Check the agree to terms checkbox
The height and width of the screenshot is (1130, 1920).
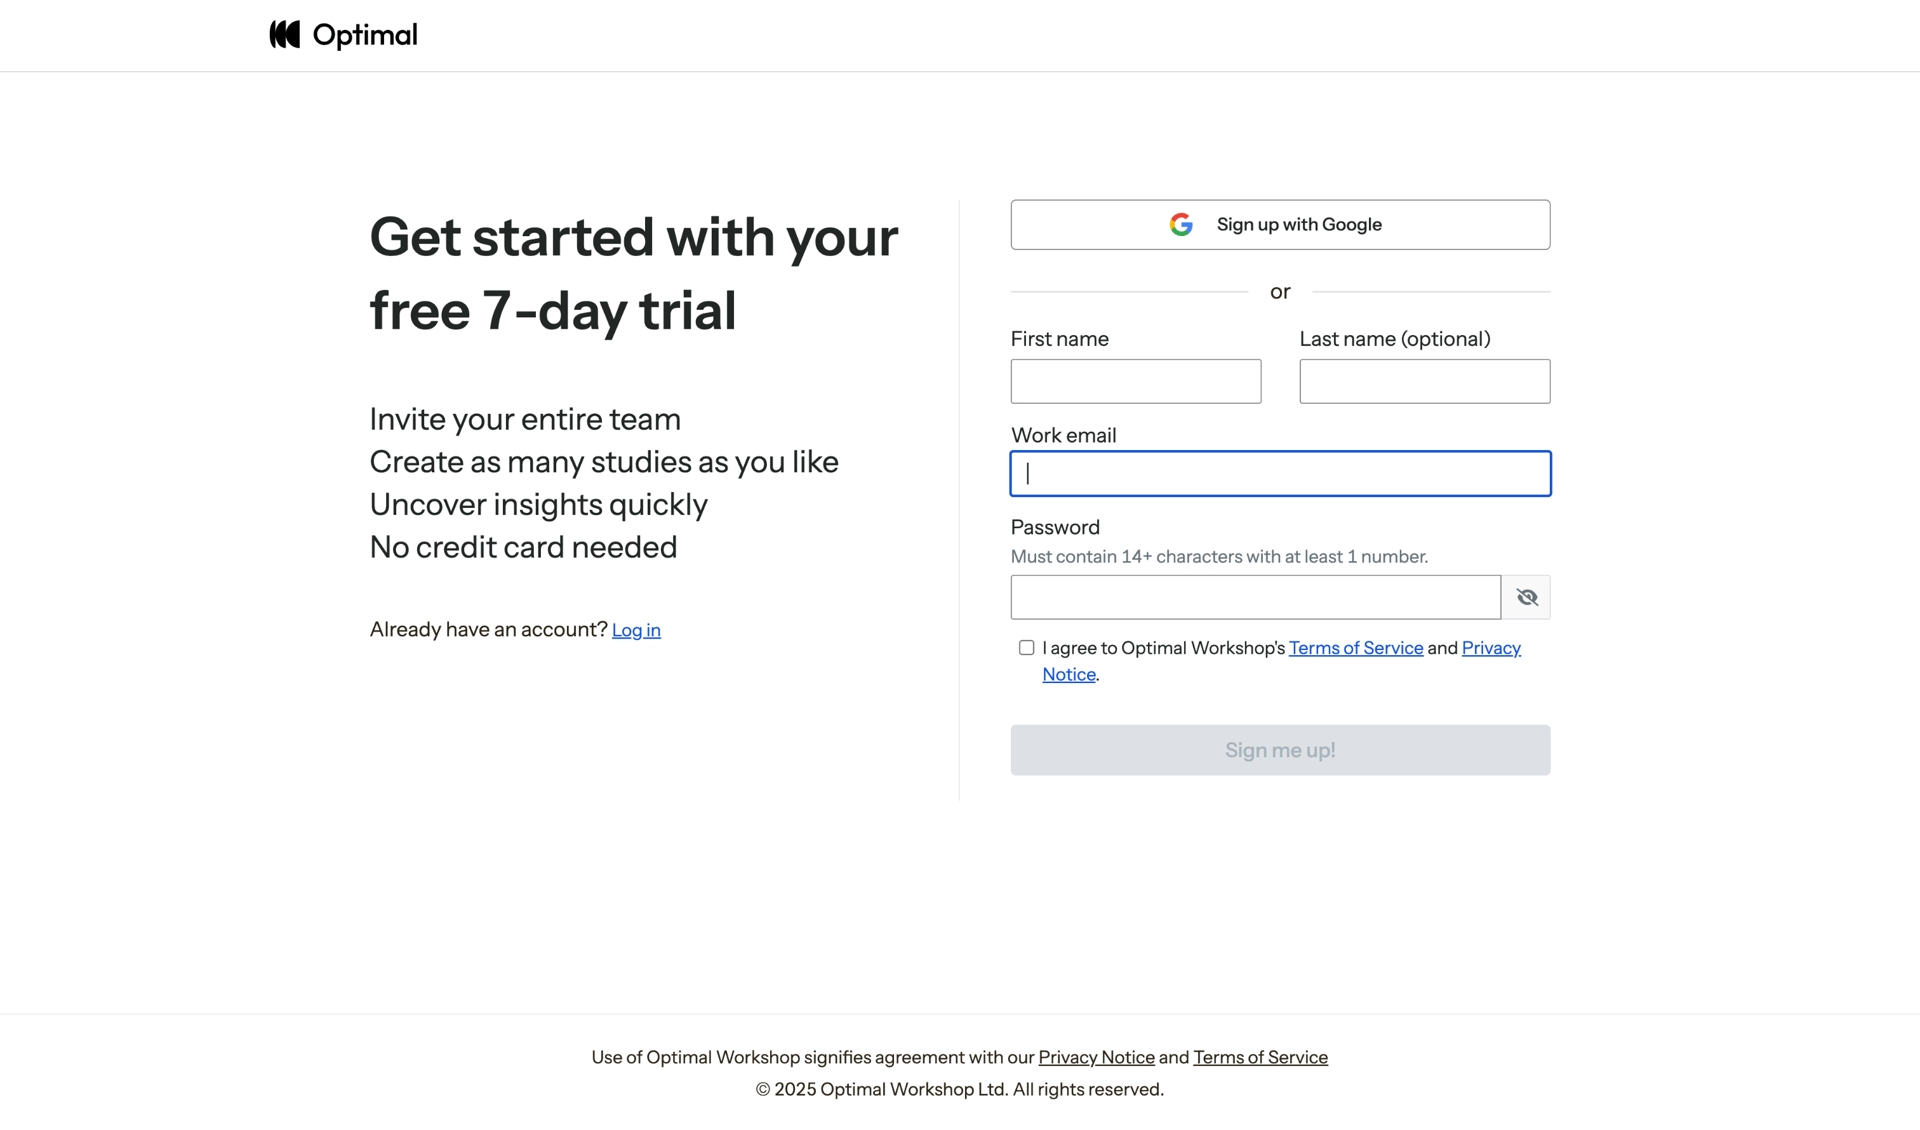coord(1026,648)
